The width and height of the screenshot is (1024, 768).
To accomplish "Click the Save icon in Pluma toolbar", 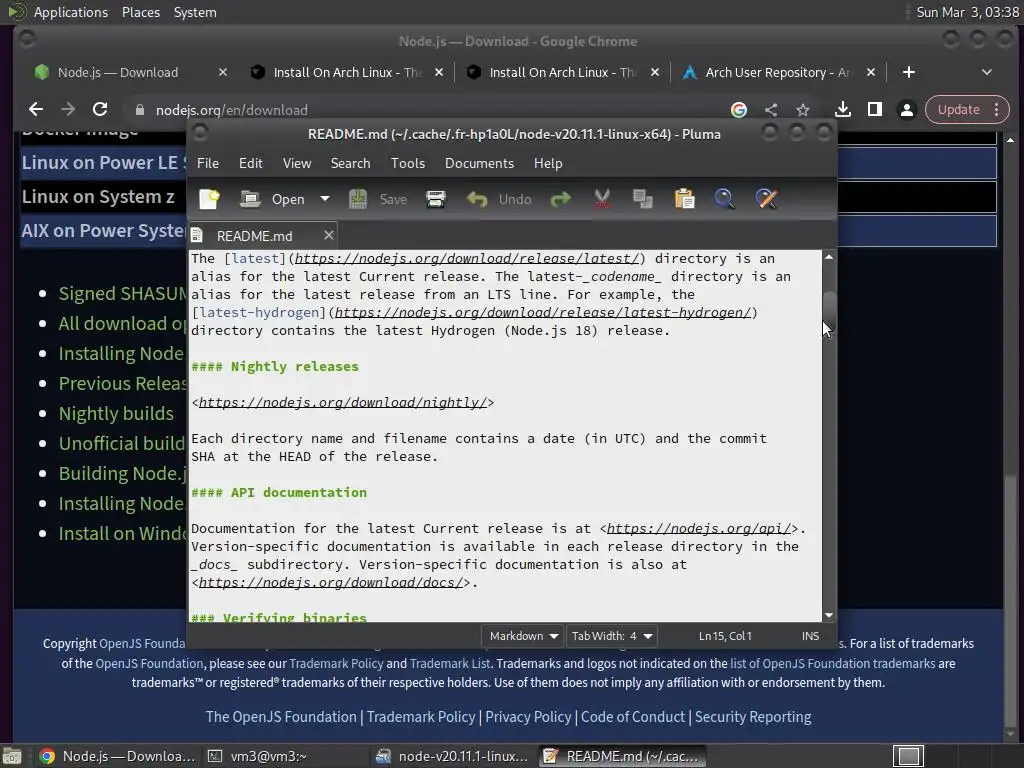I will coord(358,199).
